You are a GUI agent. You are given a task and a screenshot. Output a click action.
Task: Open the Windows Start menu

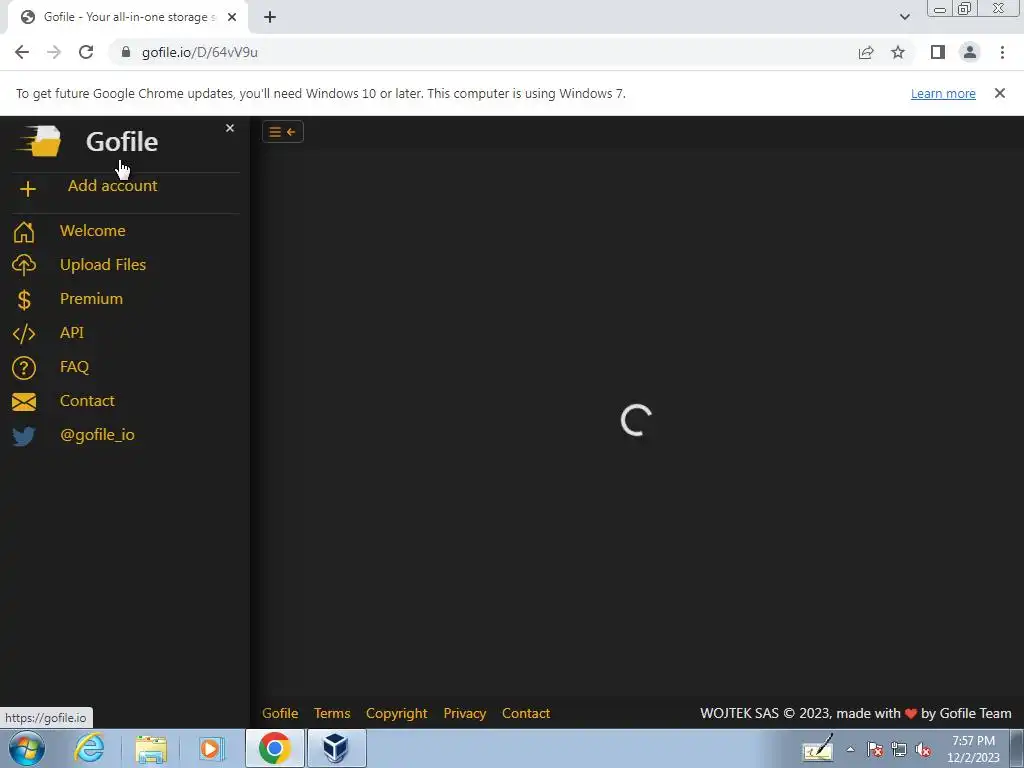27,748
